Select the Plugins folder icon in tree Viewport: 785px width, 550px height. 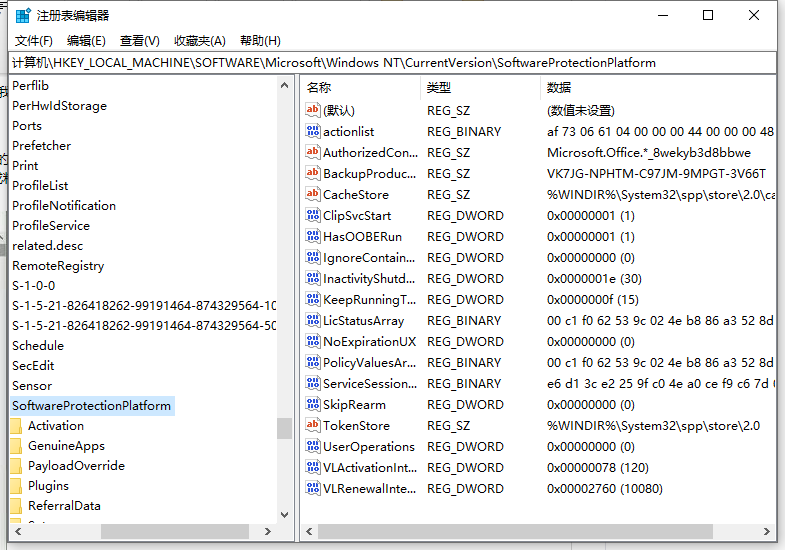(16, 486)
